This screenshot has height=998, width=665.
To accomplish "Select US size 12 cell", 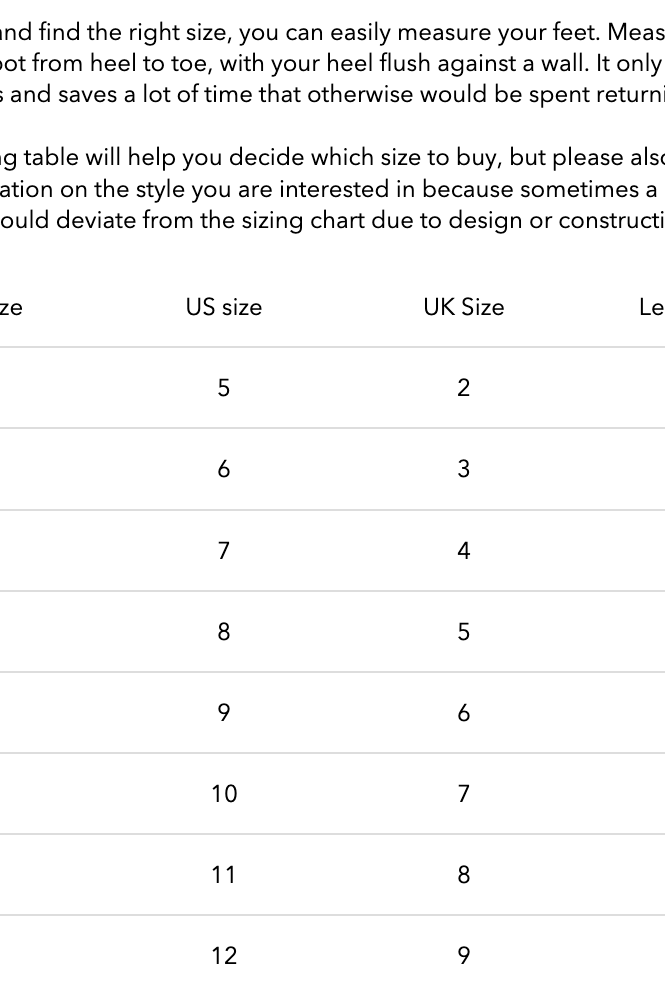I will [x=223, y=956].
